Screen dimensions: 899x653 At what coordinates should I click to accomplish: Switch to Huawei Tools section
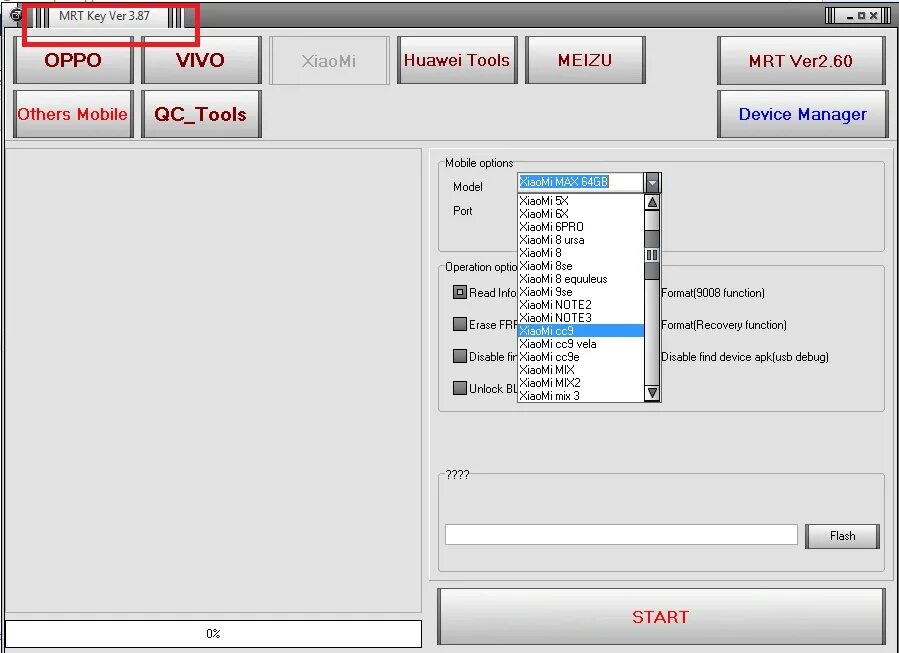tap(457, 60)
